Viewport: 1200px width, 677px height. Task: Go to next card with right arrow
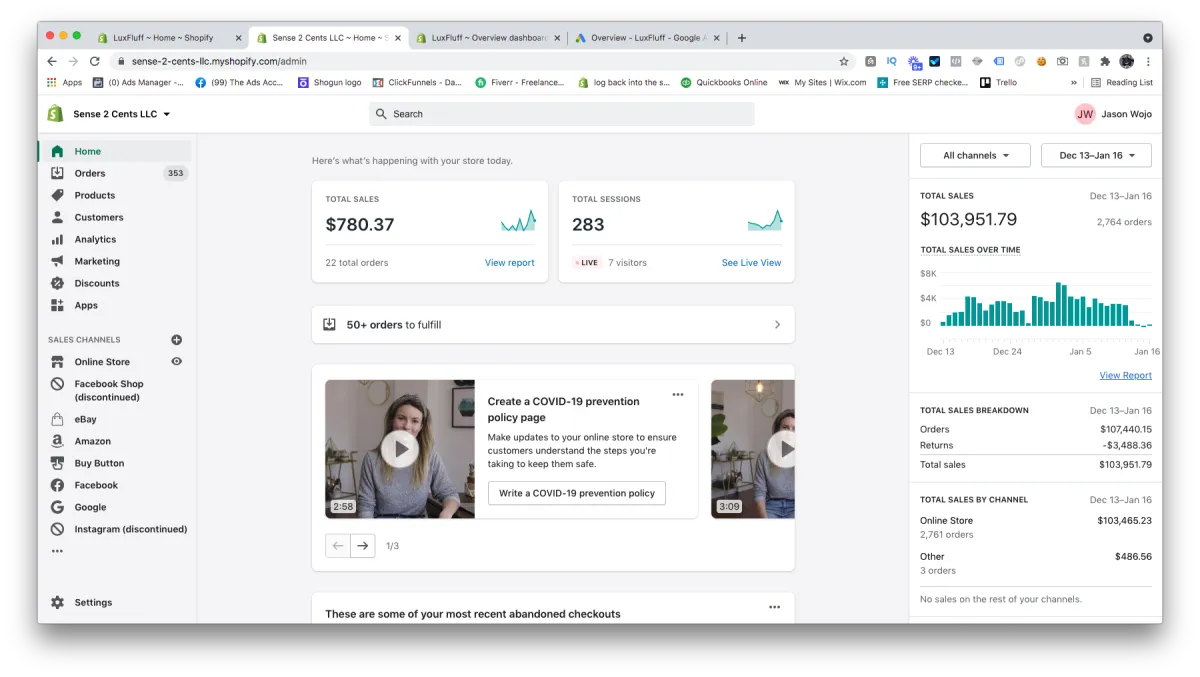[x=363, y=546]
